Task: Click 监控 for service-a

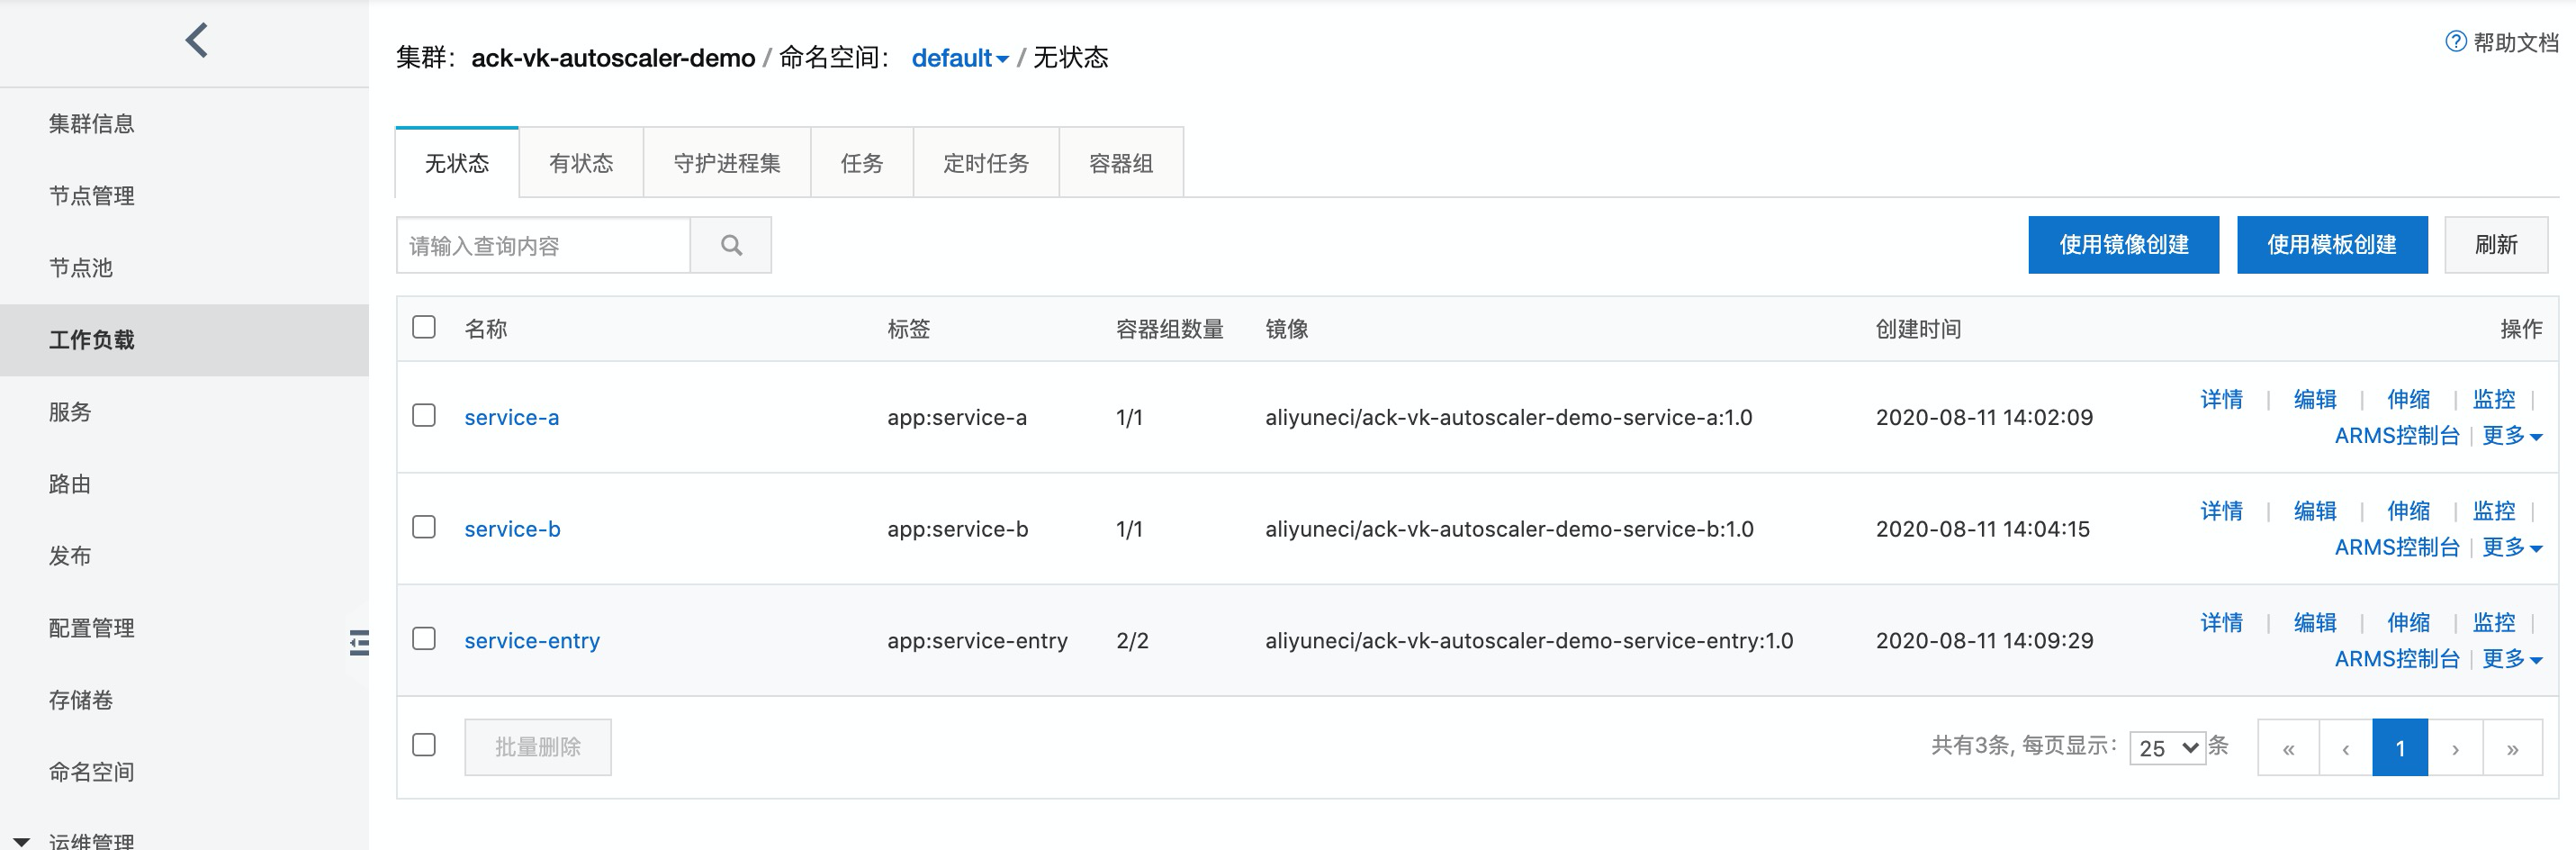Action: tap(2494, 400)
